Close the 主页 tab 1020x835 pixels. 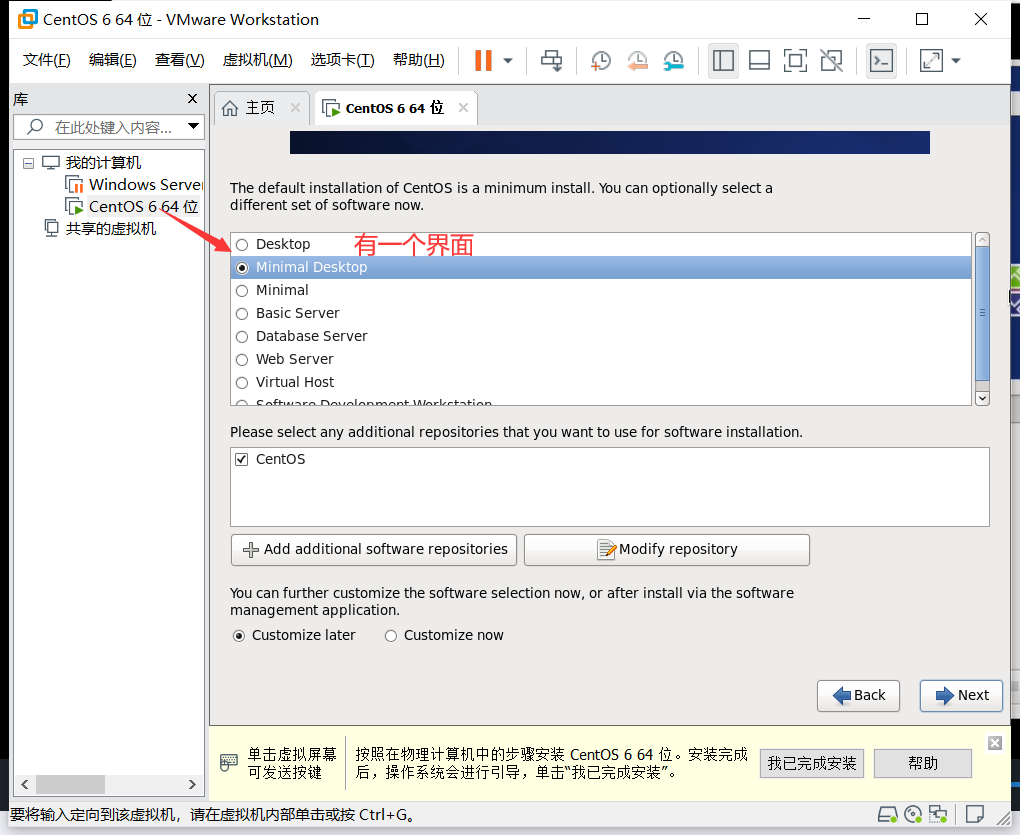295,107
